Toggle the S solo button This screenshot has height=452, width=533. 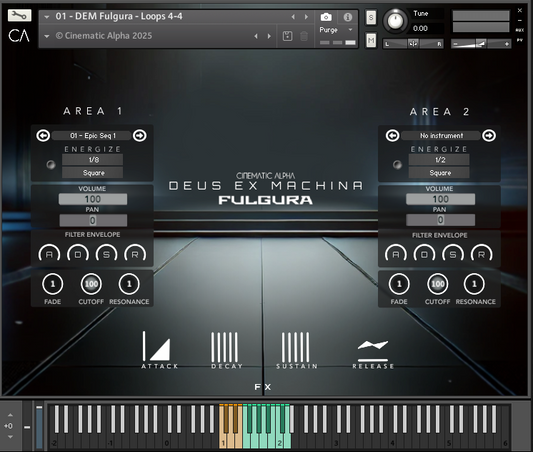tap(371, 17)
